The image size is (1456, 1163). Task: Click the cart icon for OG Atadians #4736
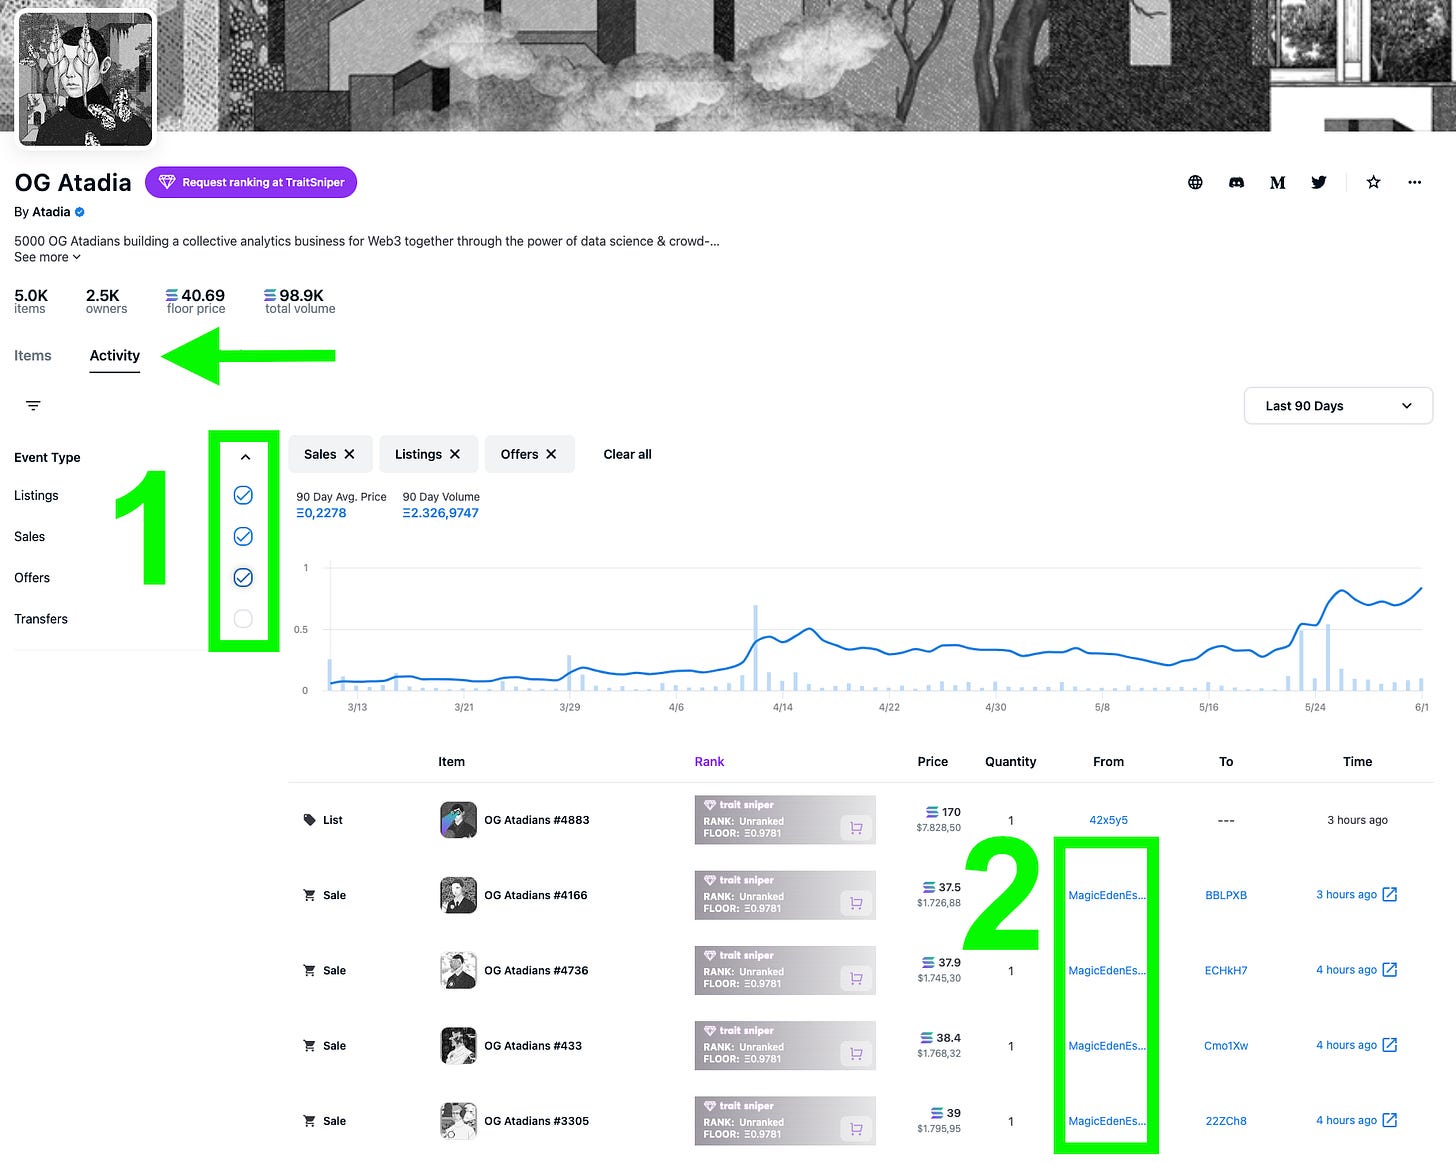856,978
